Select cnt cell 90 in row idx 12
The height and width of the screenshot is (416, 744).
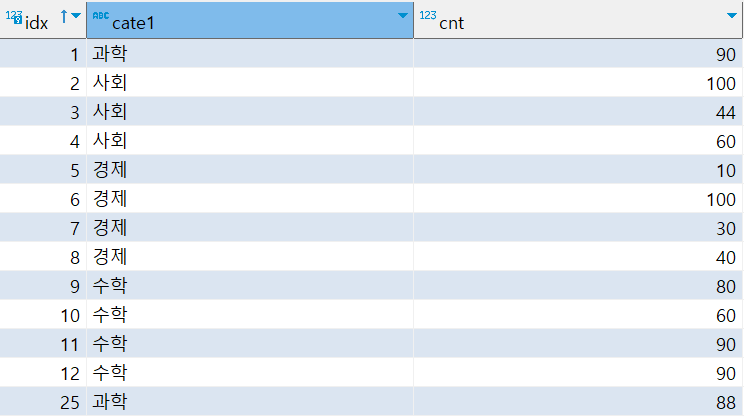(x=578, y=372)
